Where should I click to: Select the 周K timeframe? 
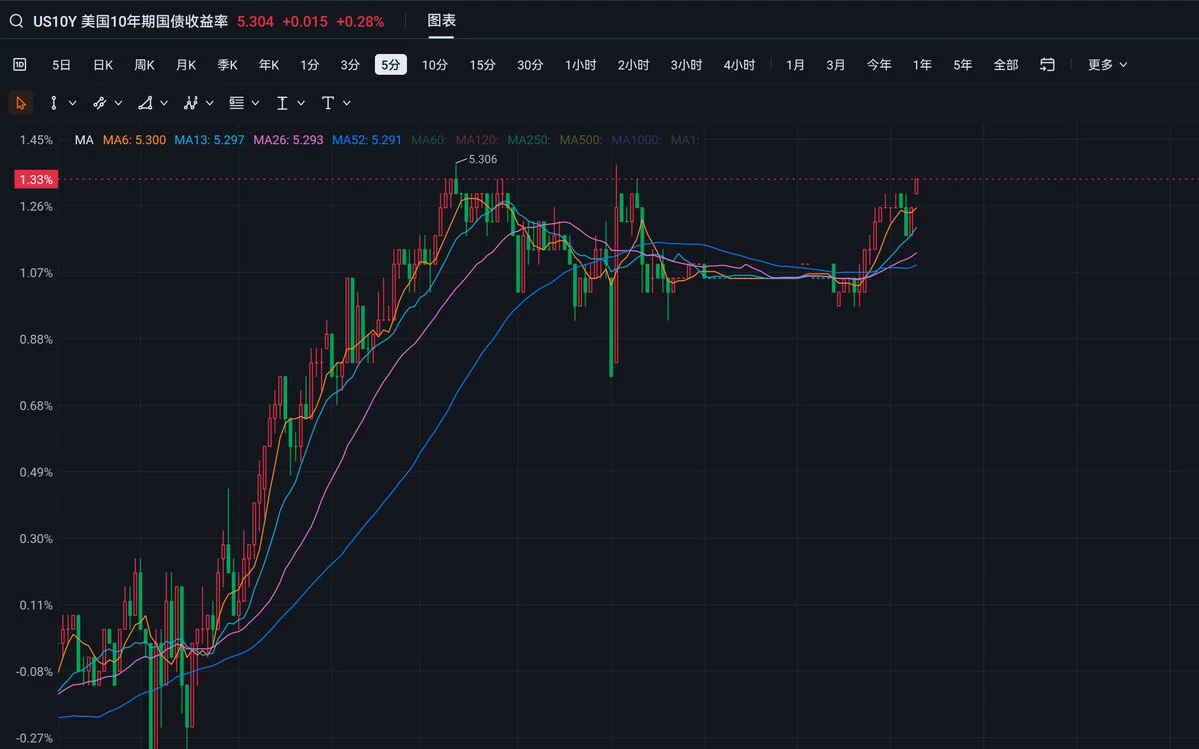145,65
